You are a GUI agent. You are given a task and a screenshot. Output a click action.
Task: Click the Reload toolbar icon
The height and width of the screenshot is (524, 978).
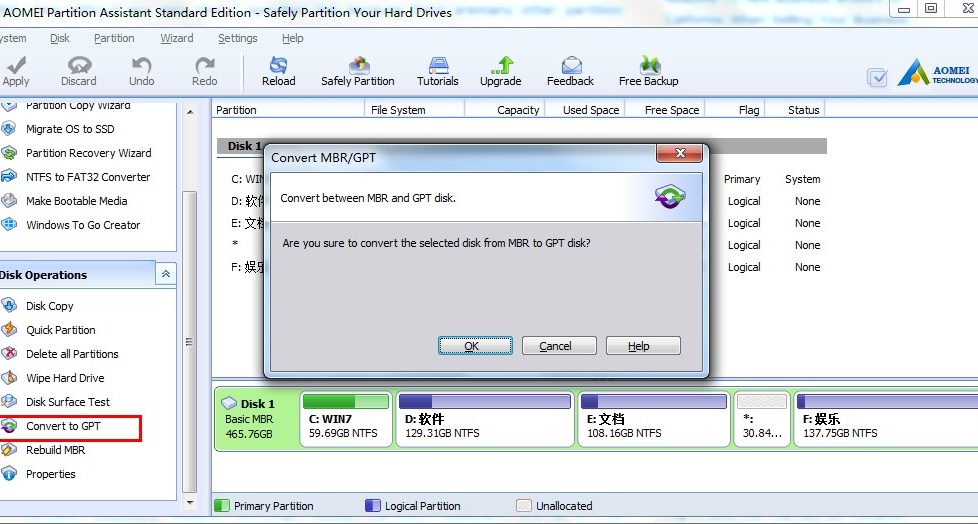[278, 71]
